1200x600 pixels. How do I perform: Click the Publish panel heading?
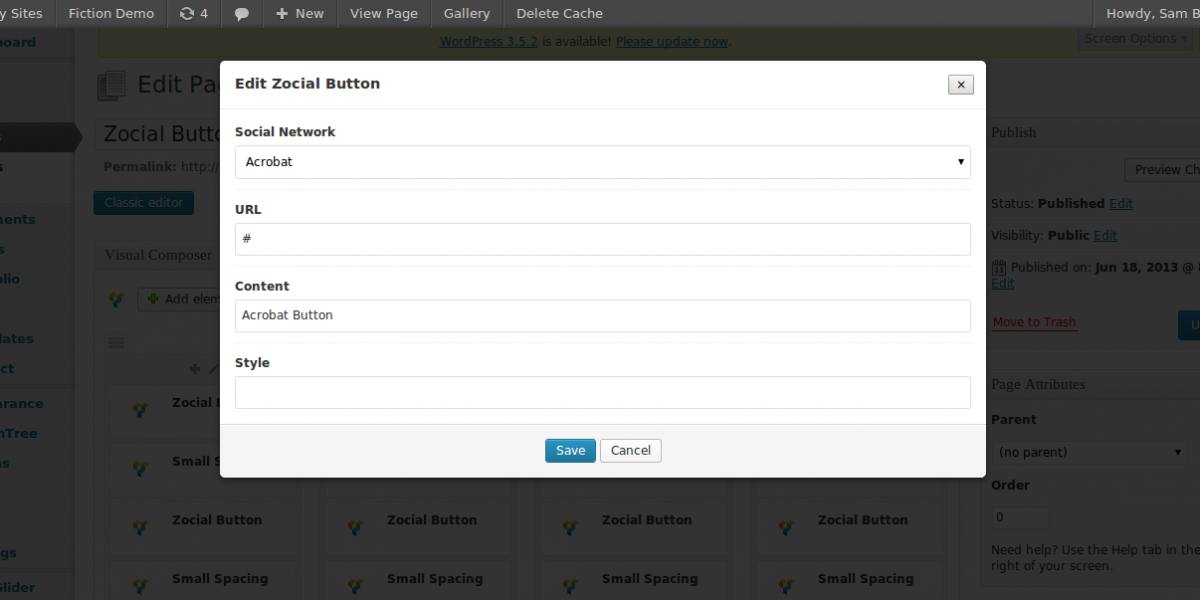[1014, 133]
